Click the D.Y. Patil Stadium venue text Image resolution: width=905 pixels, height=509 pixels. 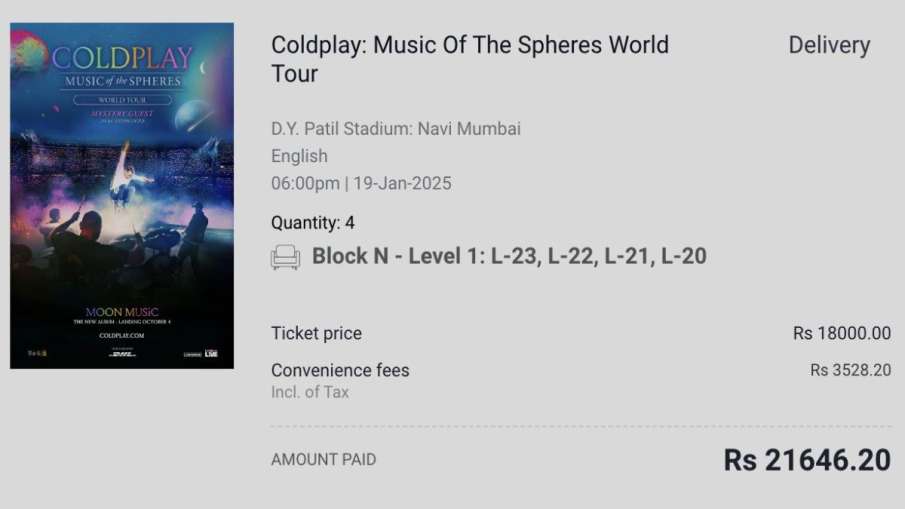(x=396, y=128)
